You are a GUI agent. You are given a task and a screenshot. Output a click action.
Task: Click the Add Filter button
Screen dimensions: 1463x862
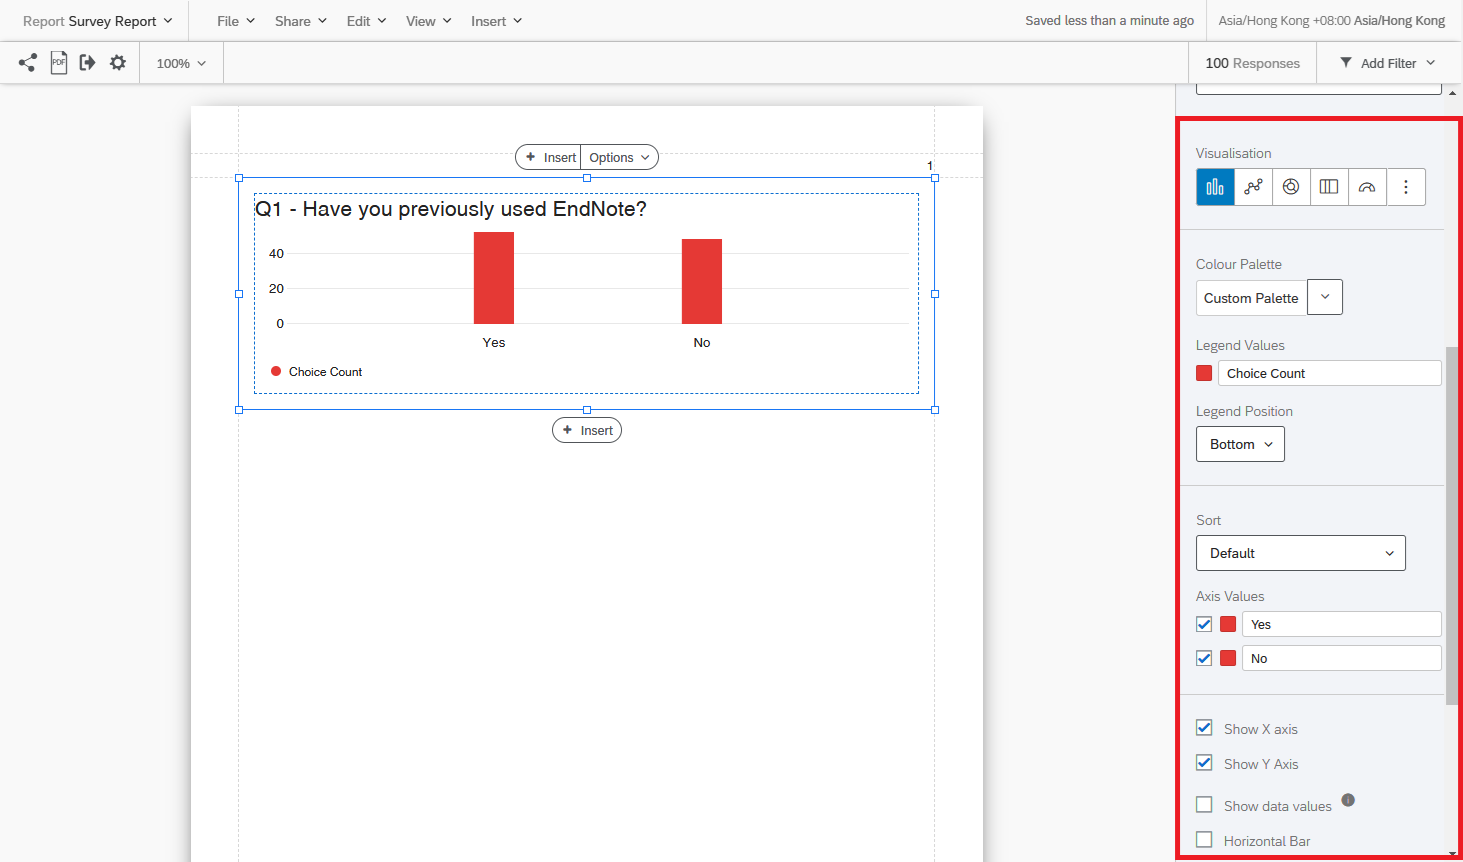(x=1387, y=63)
